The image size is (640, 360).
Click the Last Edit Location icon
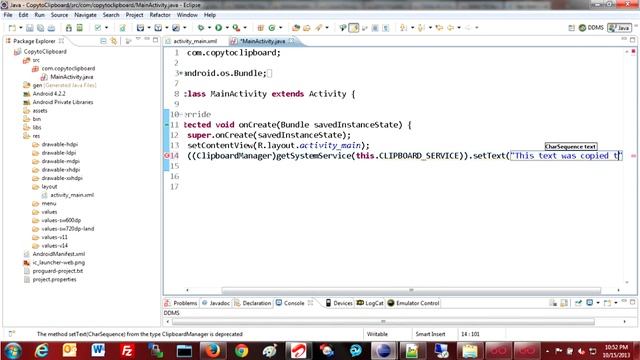coord(439,28)
